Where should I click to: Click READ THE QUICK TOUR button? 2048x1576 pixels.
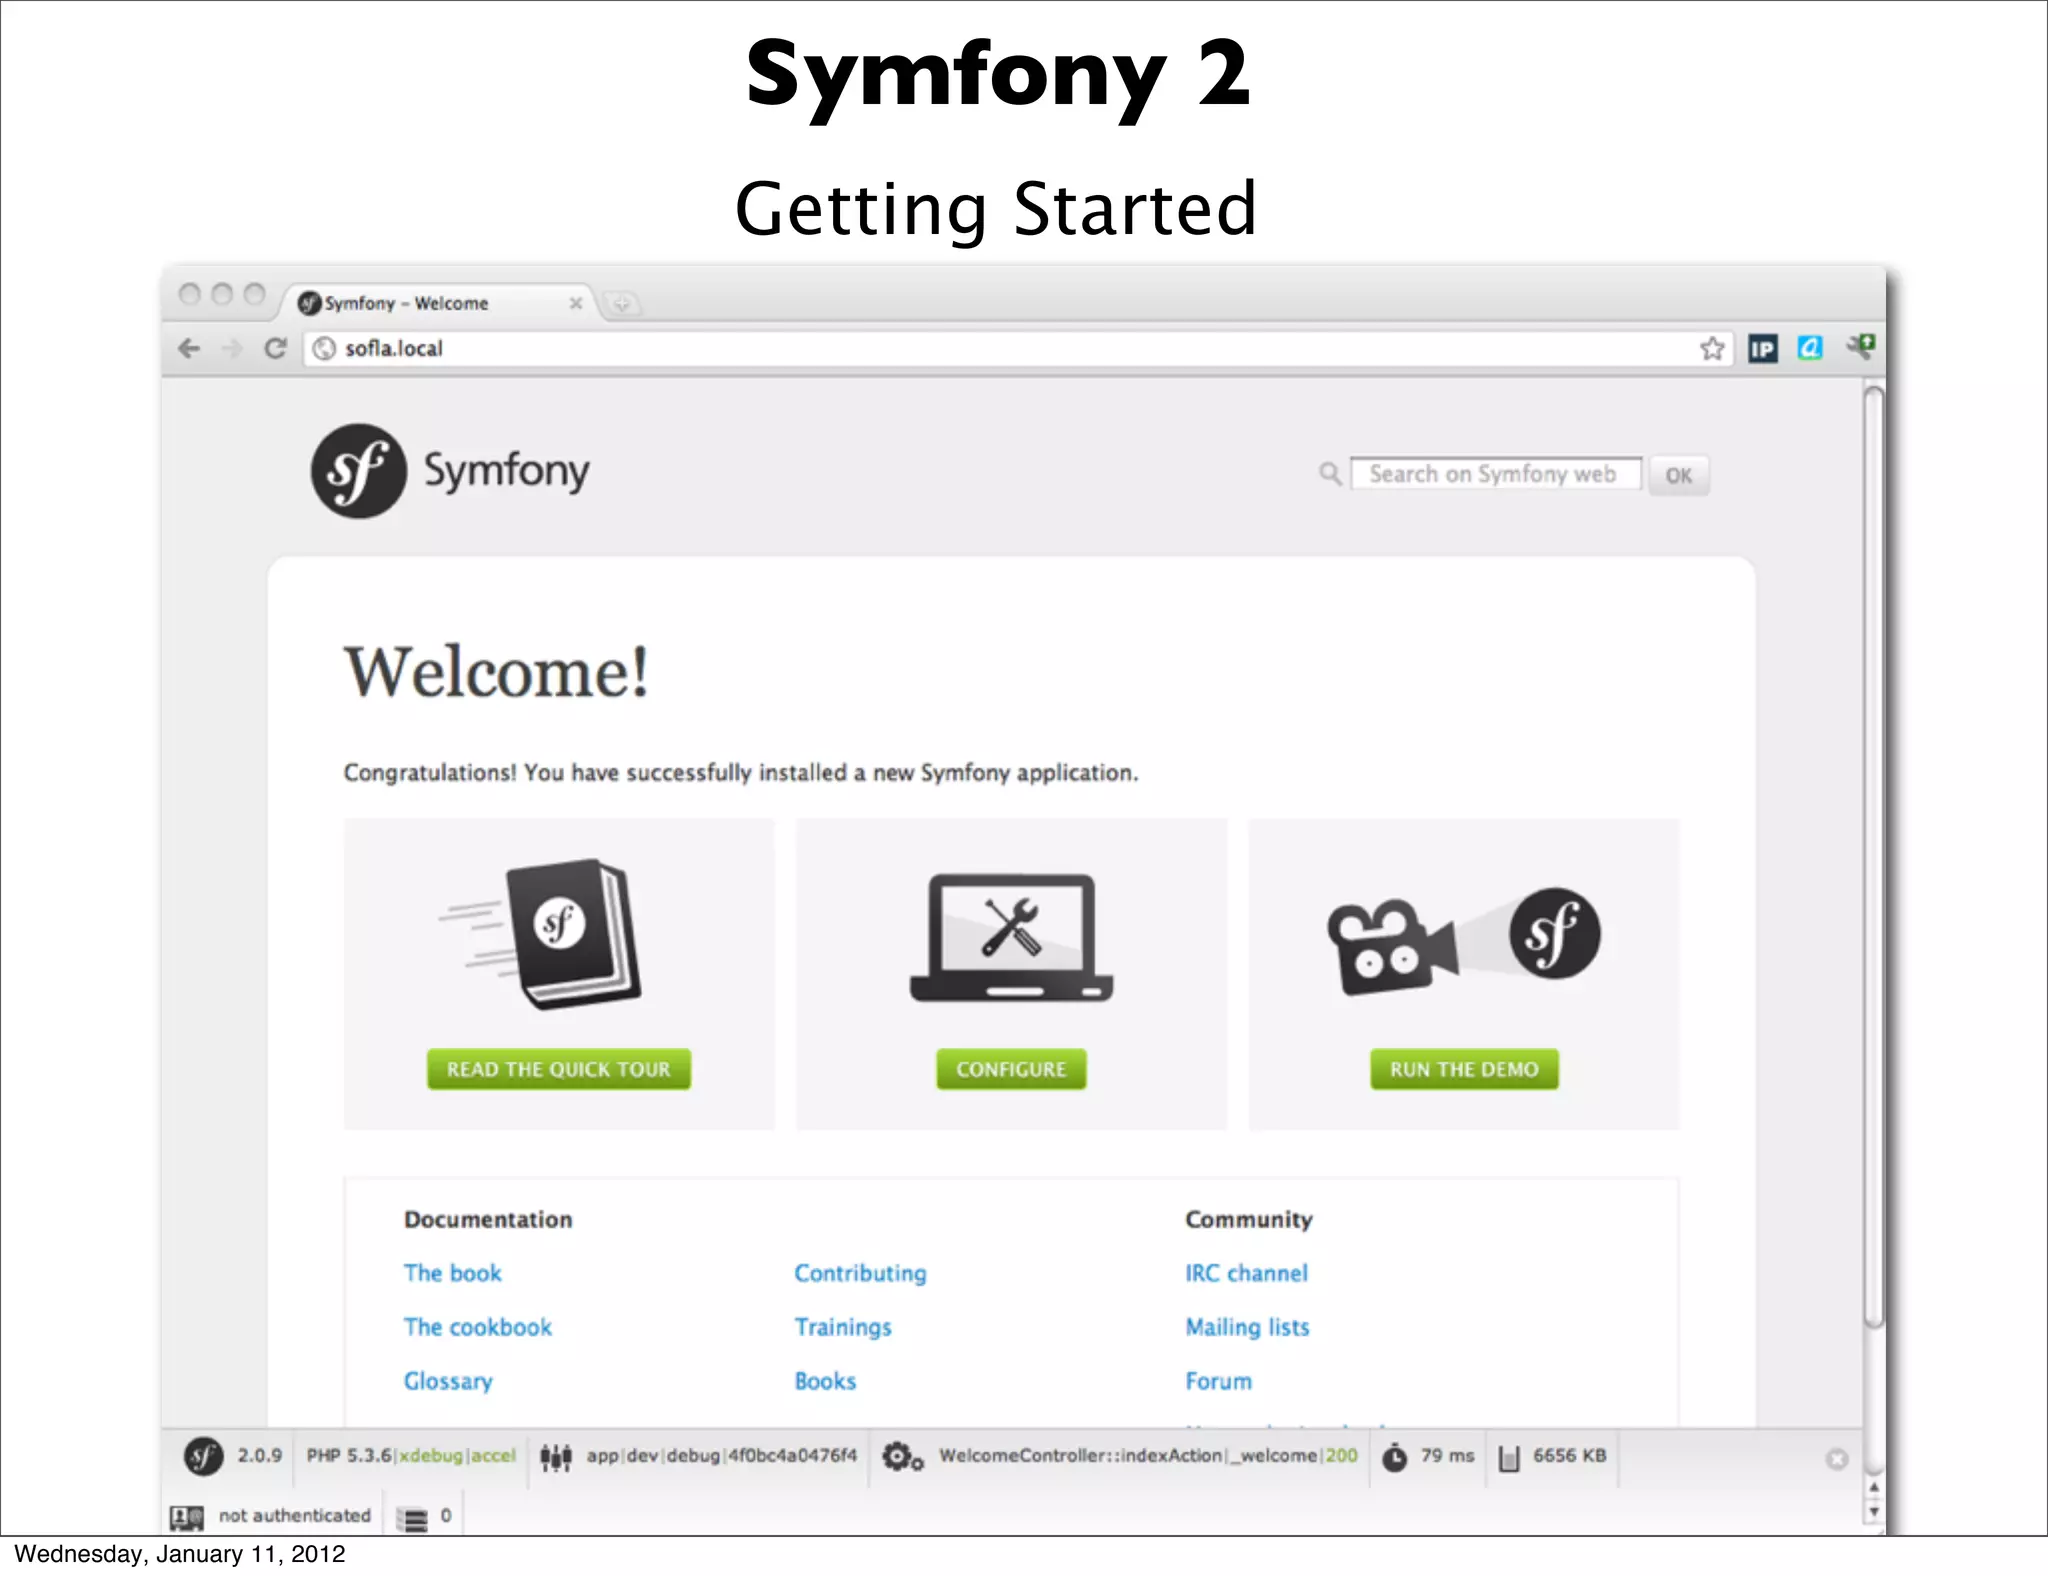point(558,1069)
